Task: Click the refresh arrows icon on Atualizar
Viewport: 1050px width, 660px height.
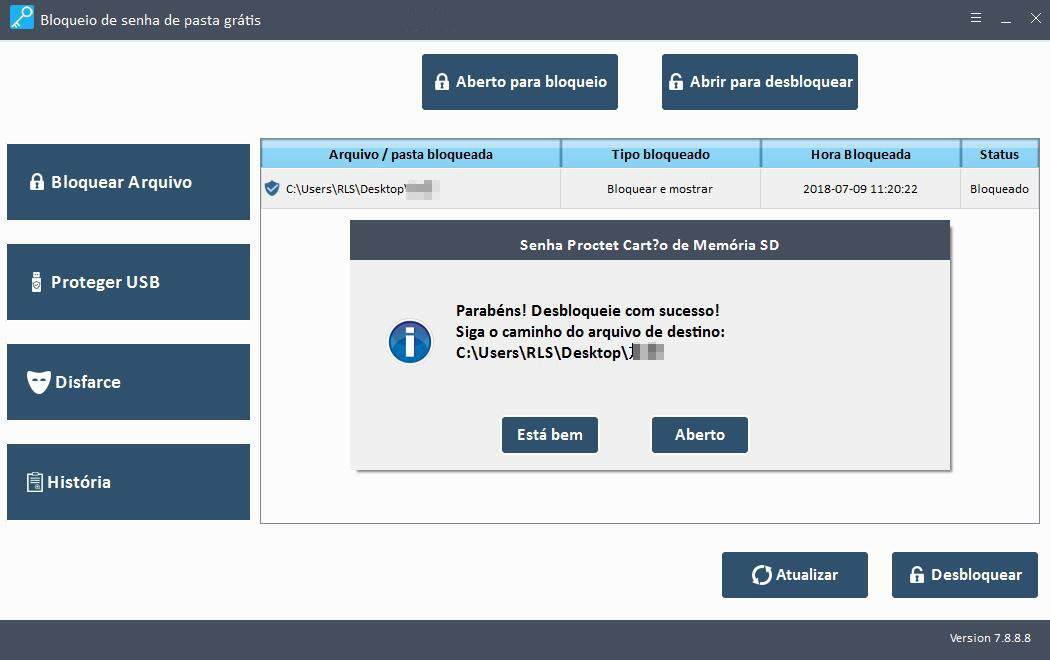Action: pos(761,575)
